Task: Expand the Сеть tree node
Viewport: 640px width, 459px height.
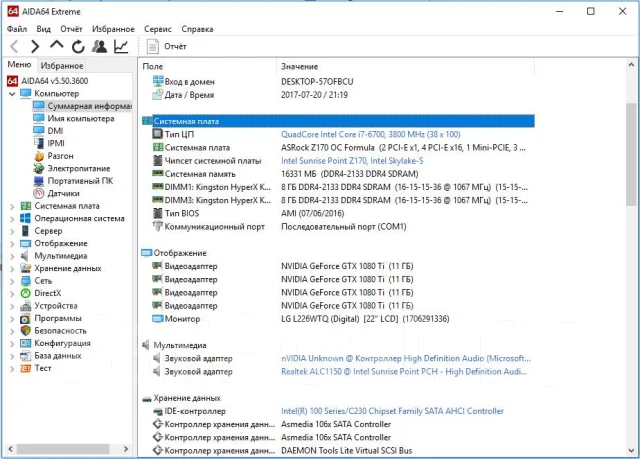Action: pos(12,281)
